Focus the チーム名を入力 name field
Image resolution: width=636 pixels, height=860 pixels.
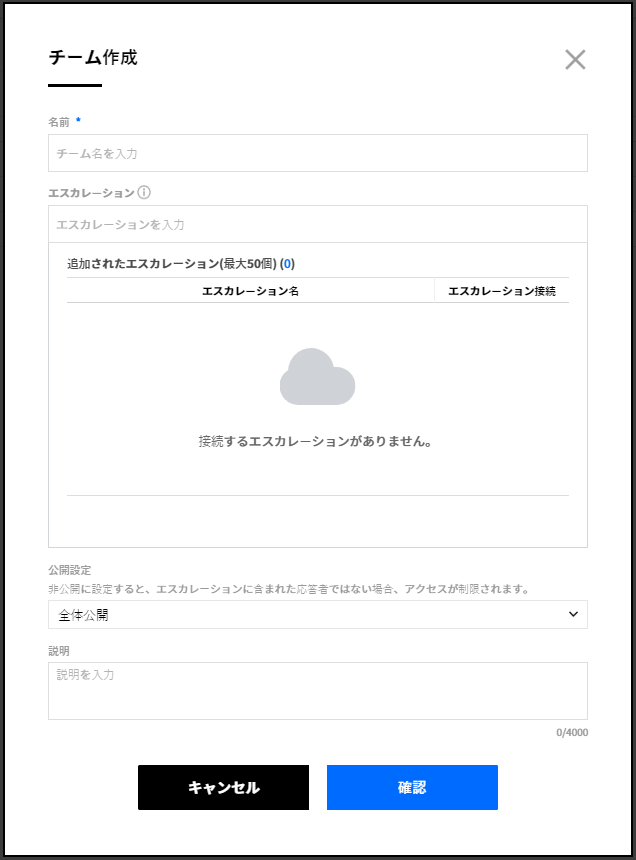click(x=317, y=154)
